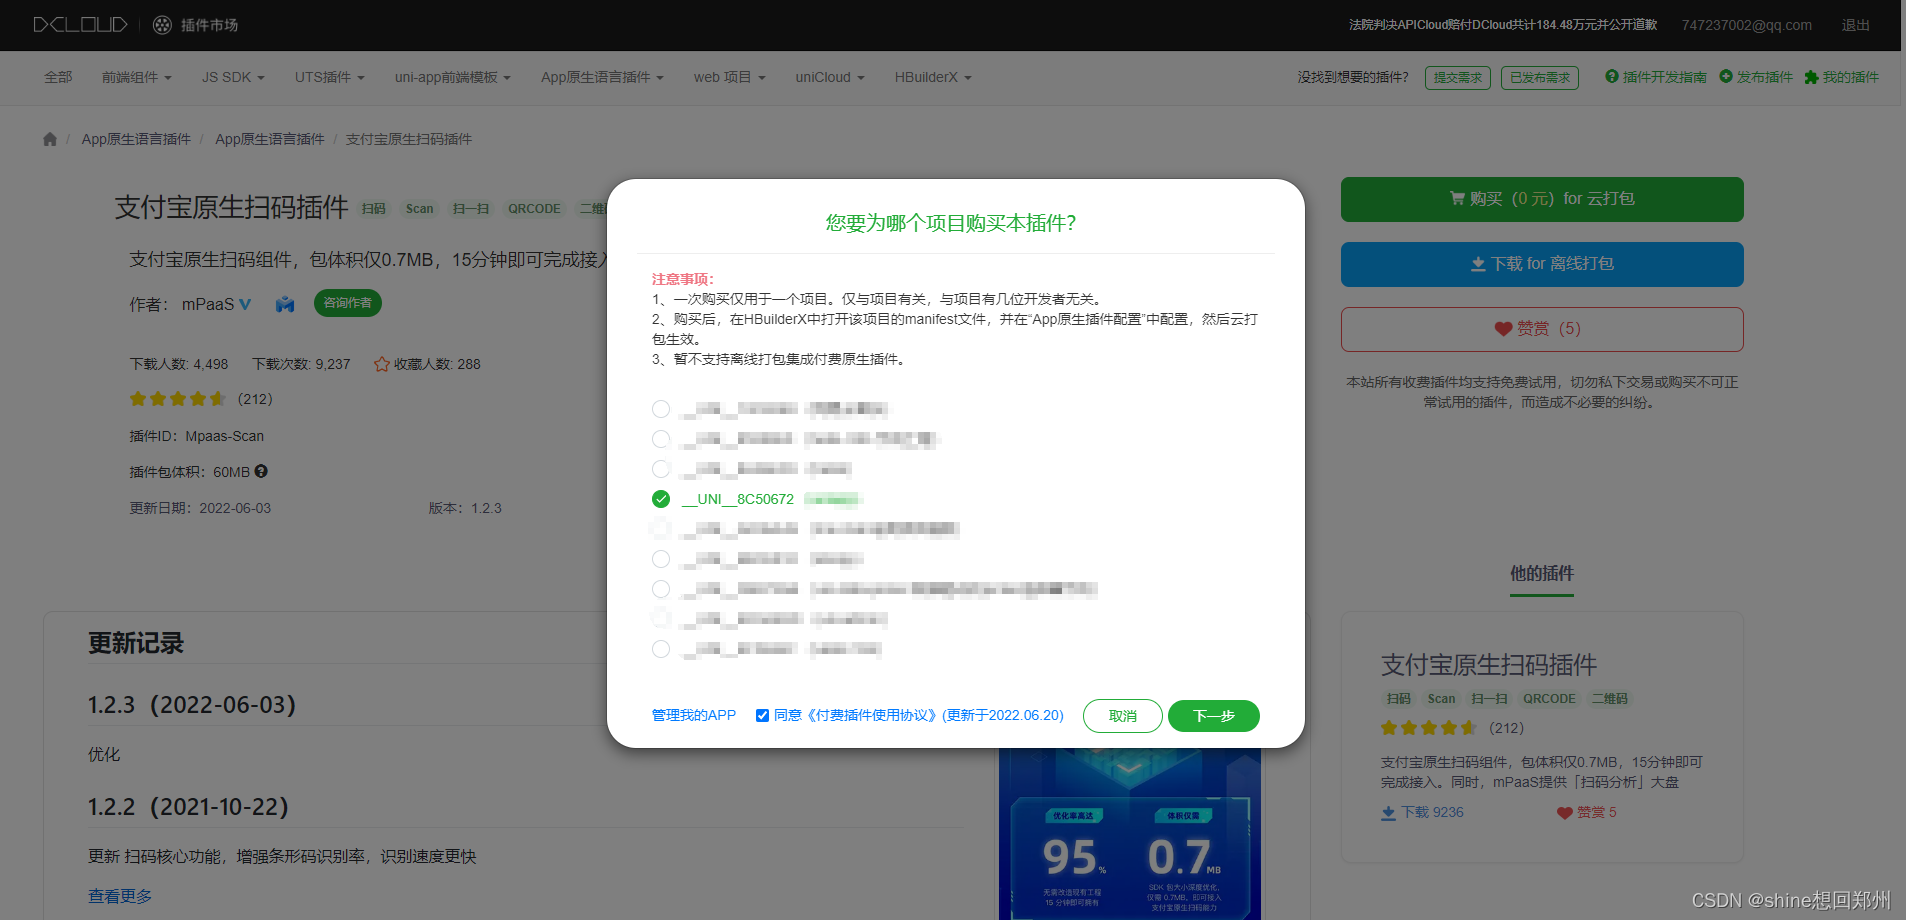The height and width of the screenshot is (920, 1906).
Task: Click the question mark beside 插件包体积
Action: coord(261,471)
